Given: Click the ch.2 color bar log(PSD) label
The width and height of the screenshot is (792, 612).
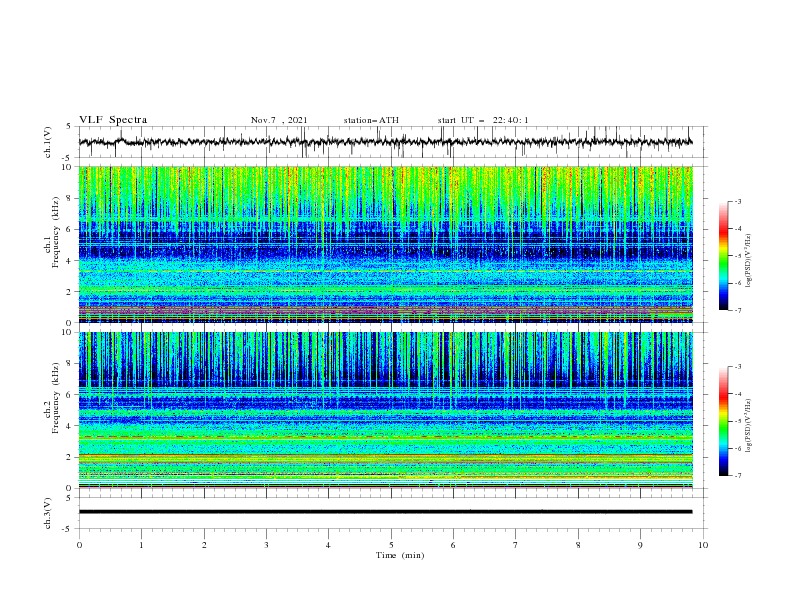Looking at the screenshot, I should (x=748, y=425).
